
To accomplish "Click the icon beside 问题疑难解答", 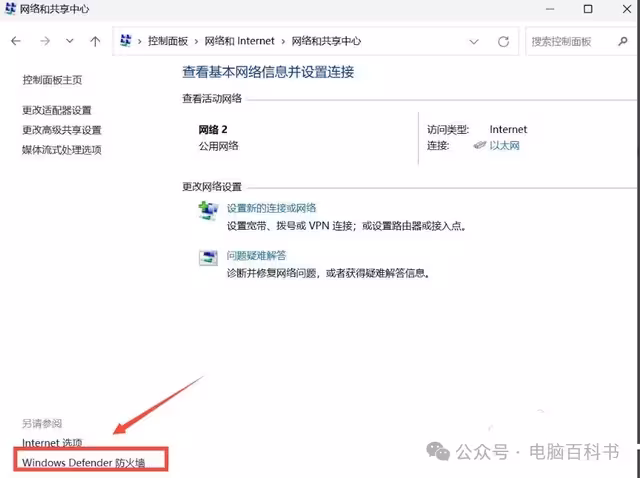I will [209, 257].
